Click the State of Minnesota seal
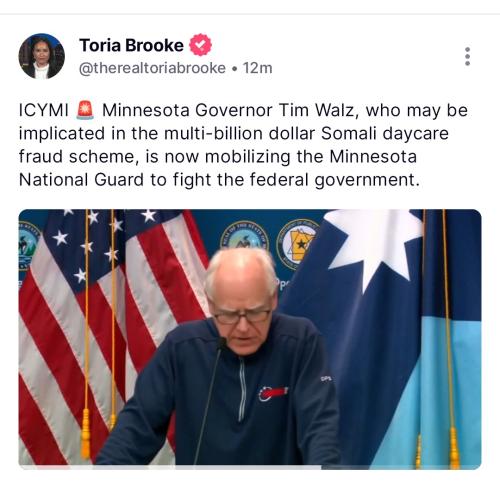 245,237
